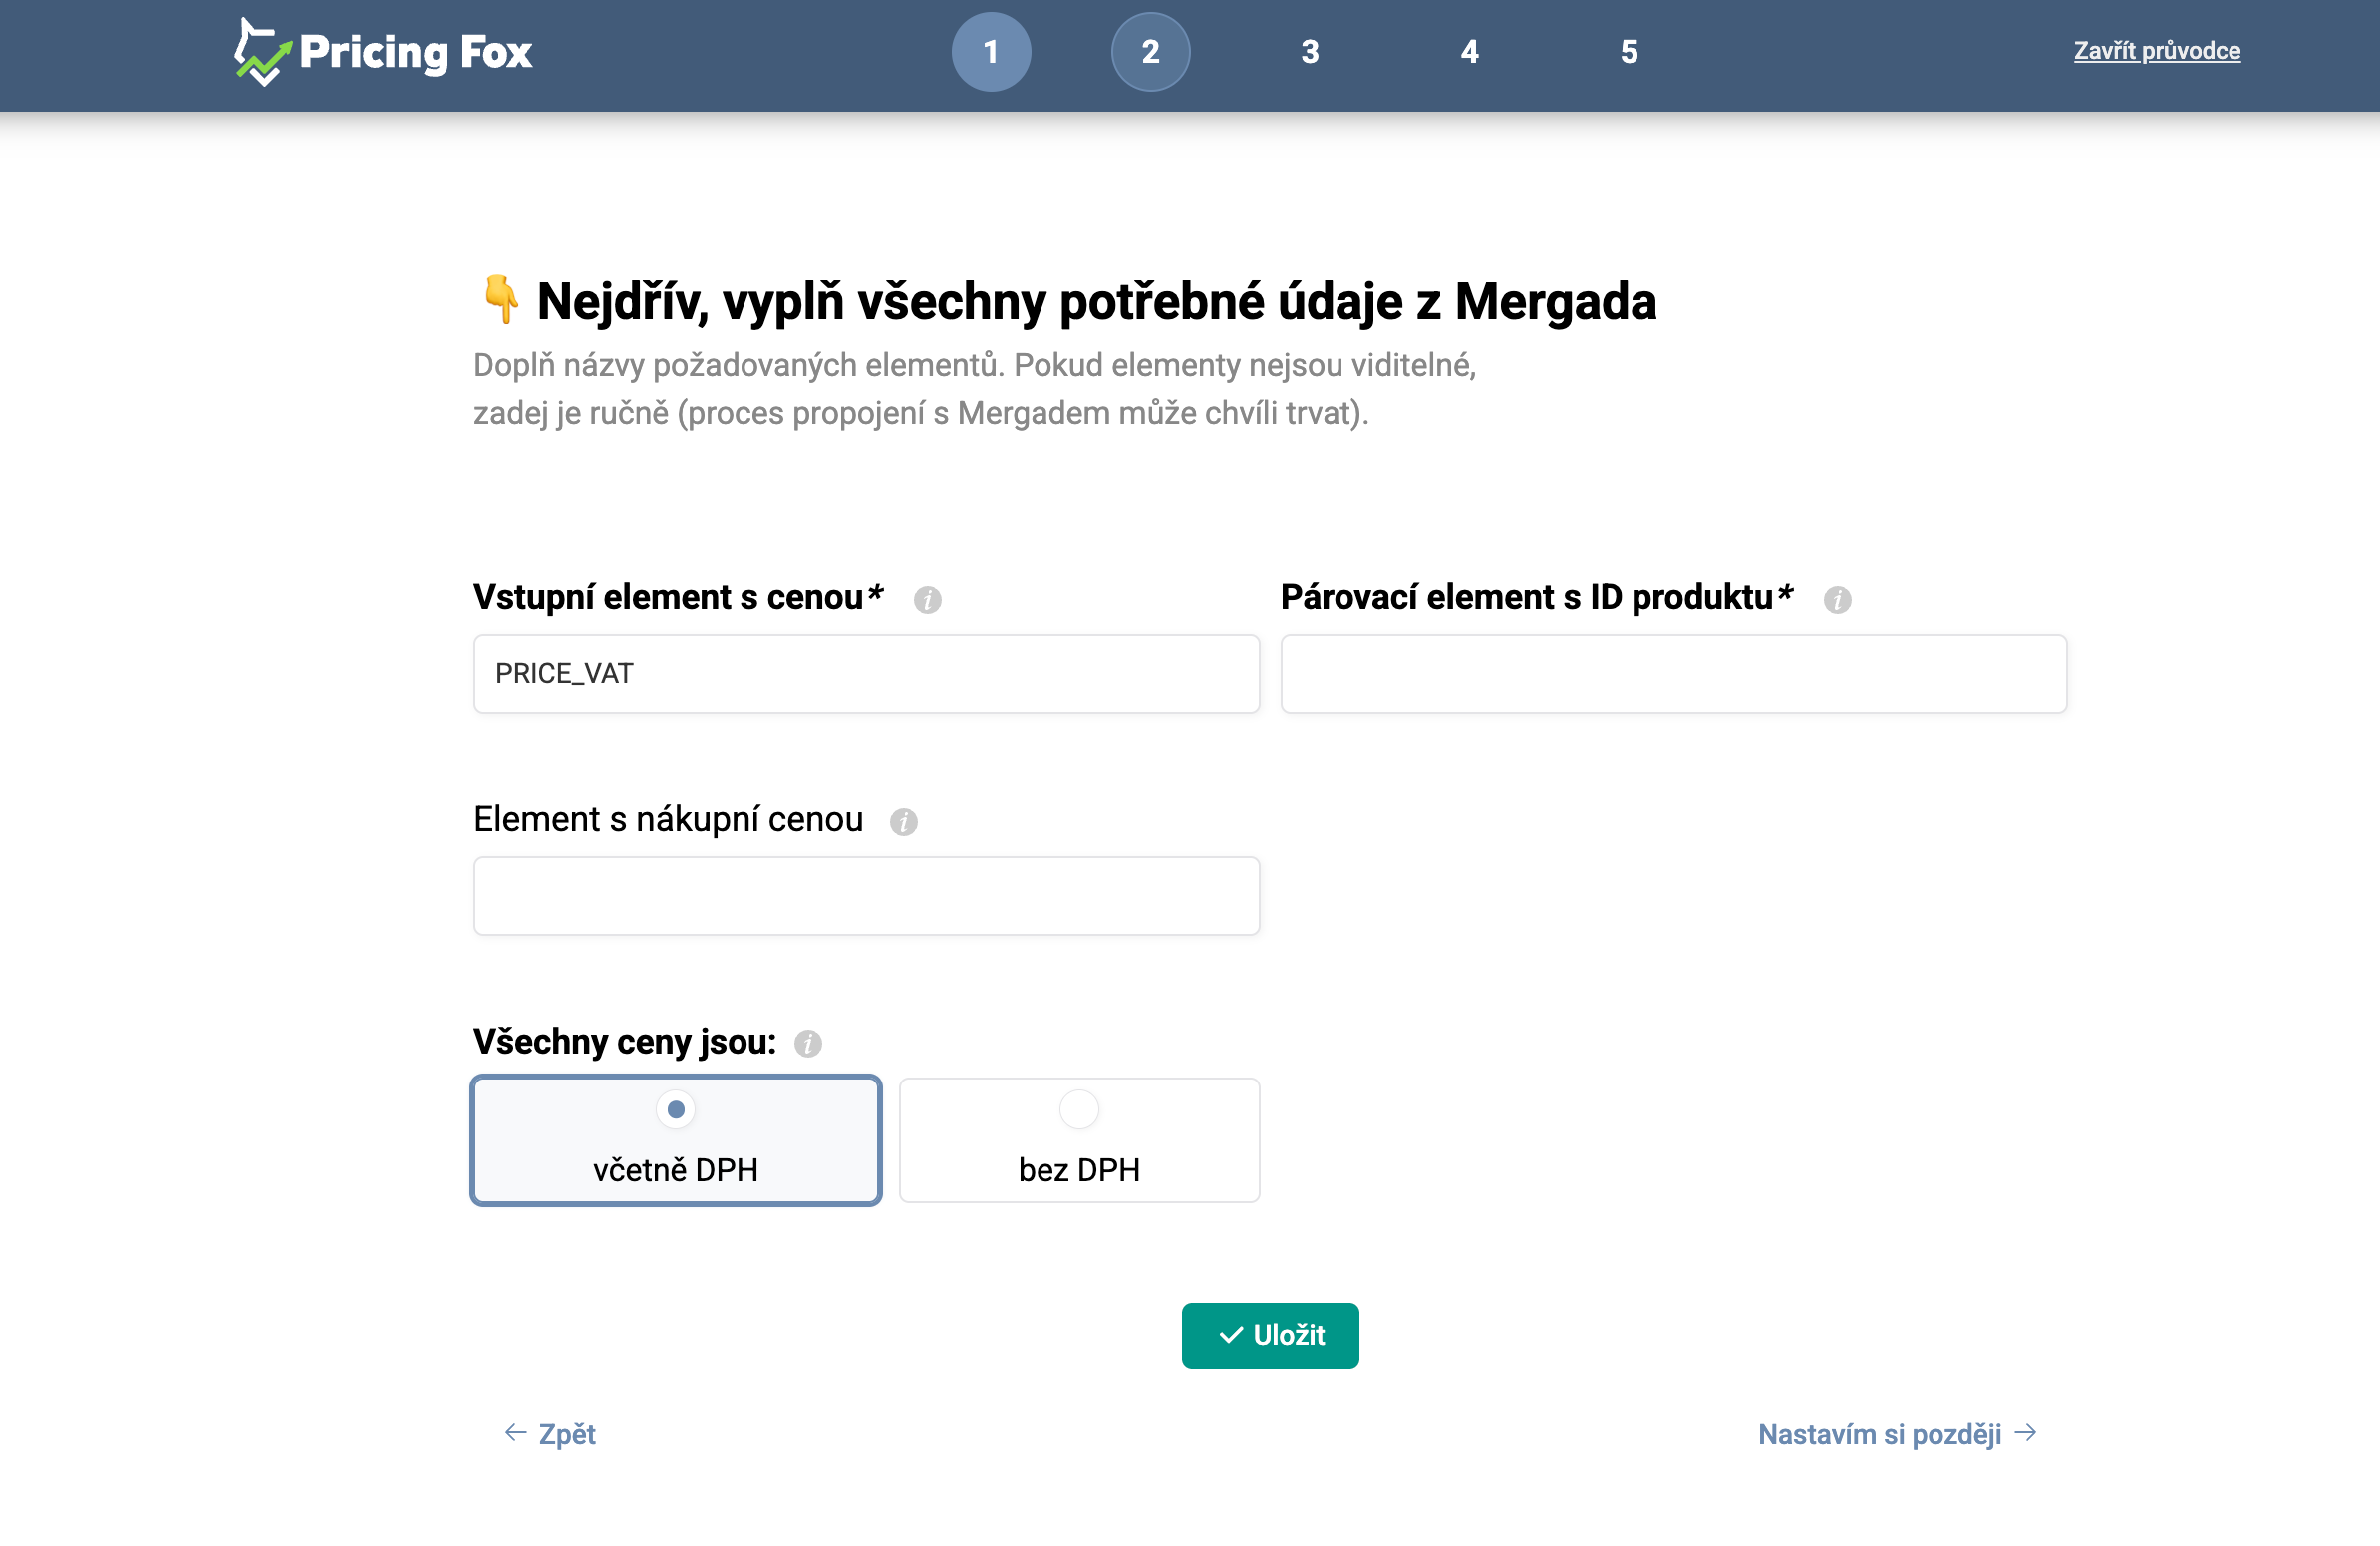
Task: Go to wizard step 1
Action: (x=990, y=52)
